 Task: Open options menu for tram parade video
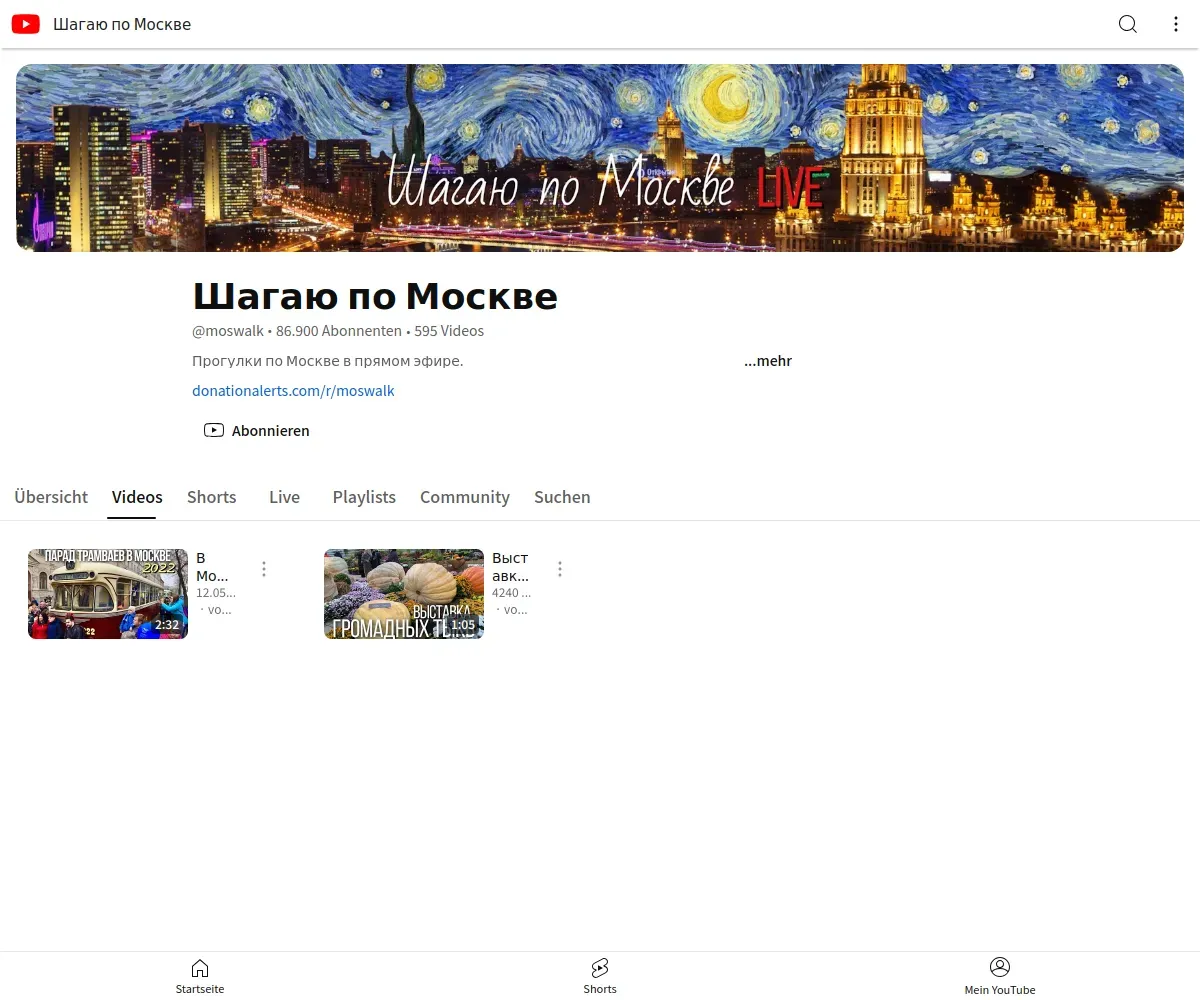pyautogui.click(x=264, y=569)
